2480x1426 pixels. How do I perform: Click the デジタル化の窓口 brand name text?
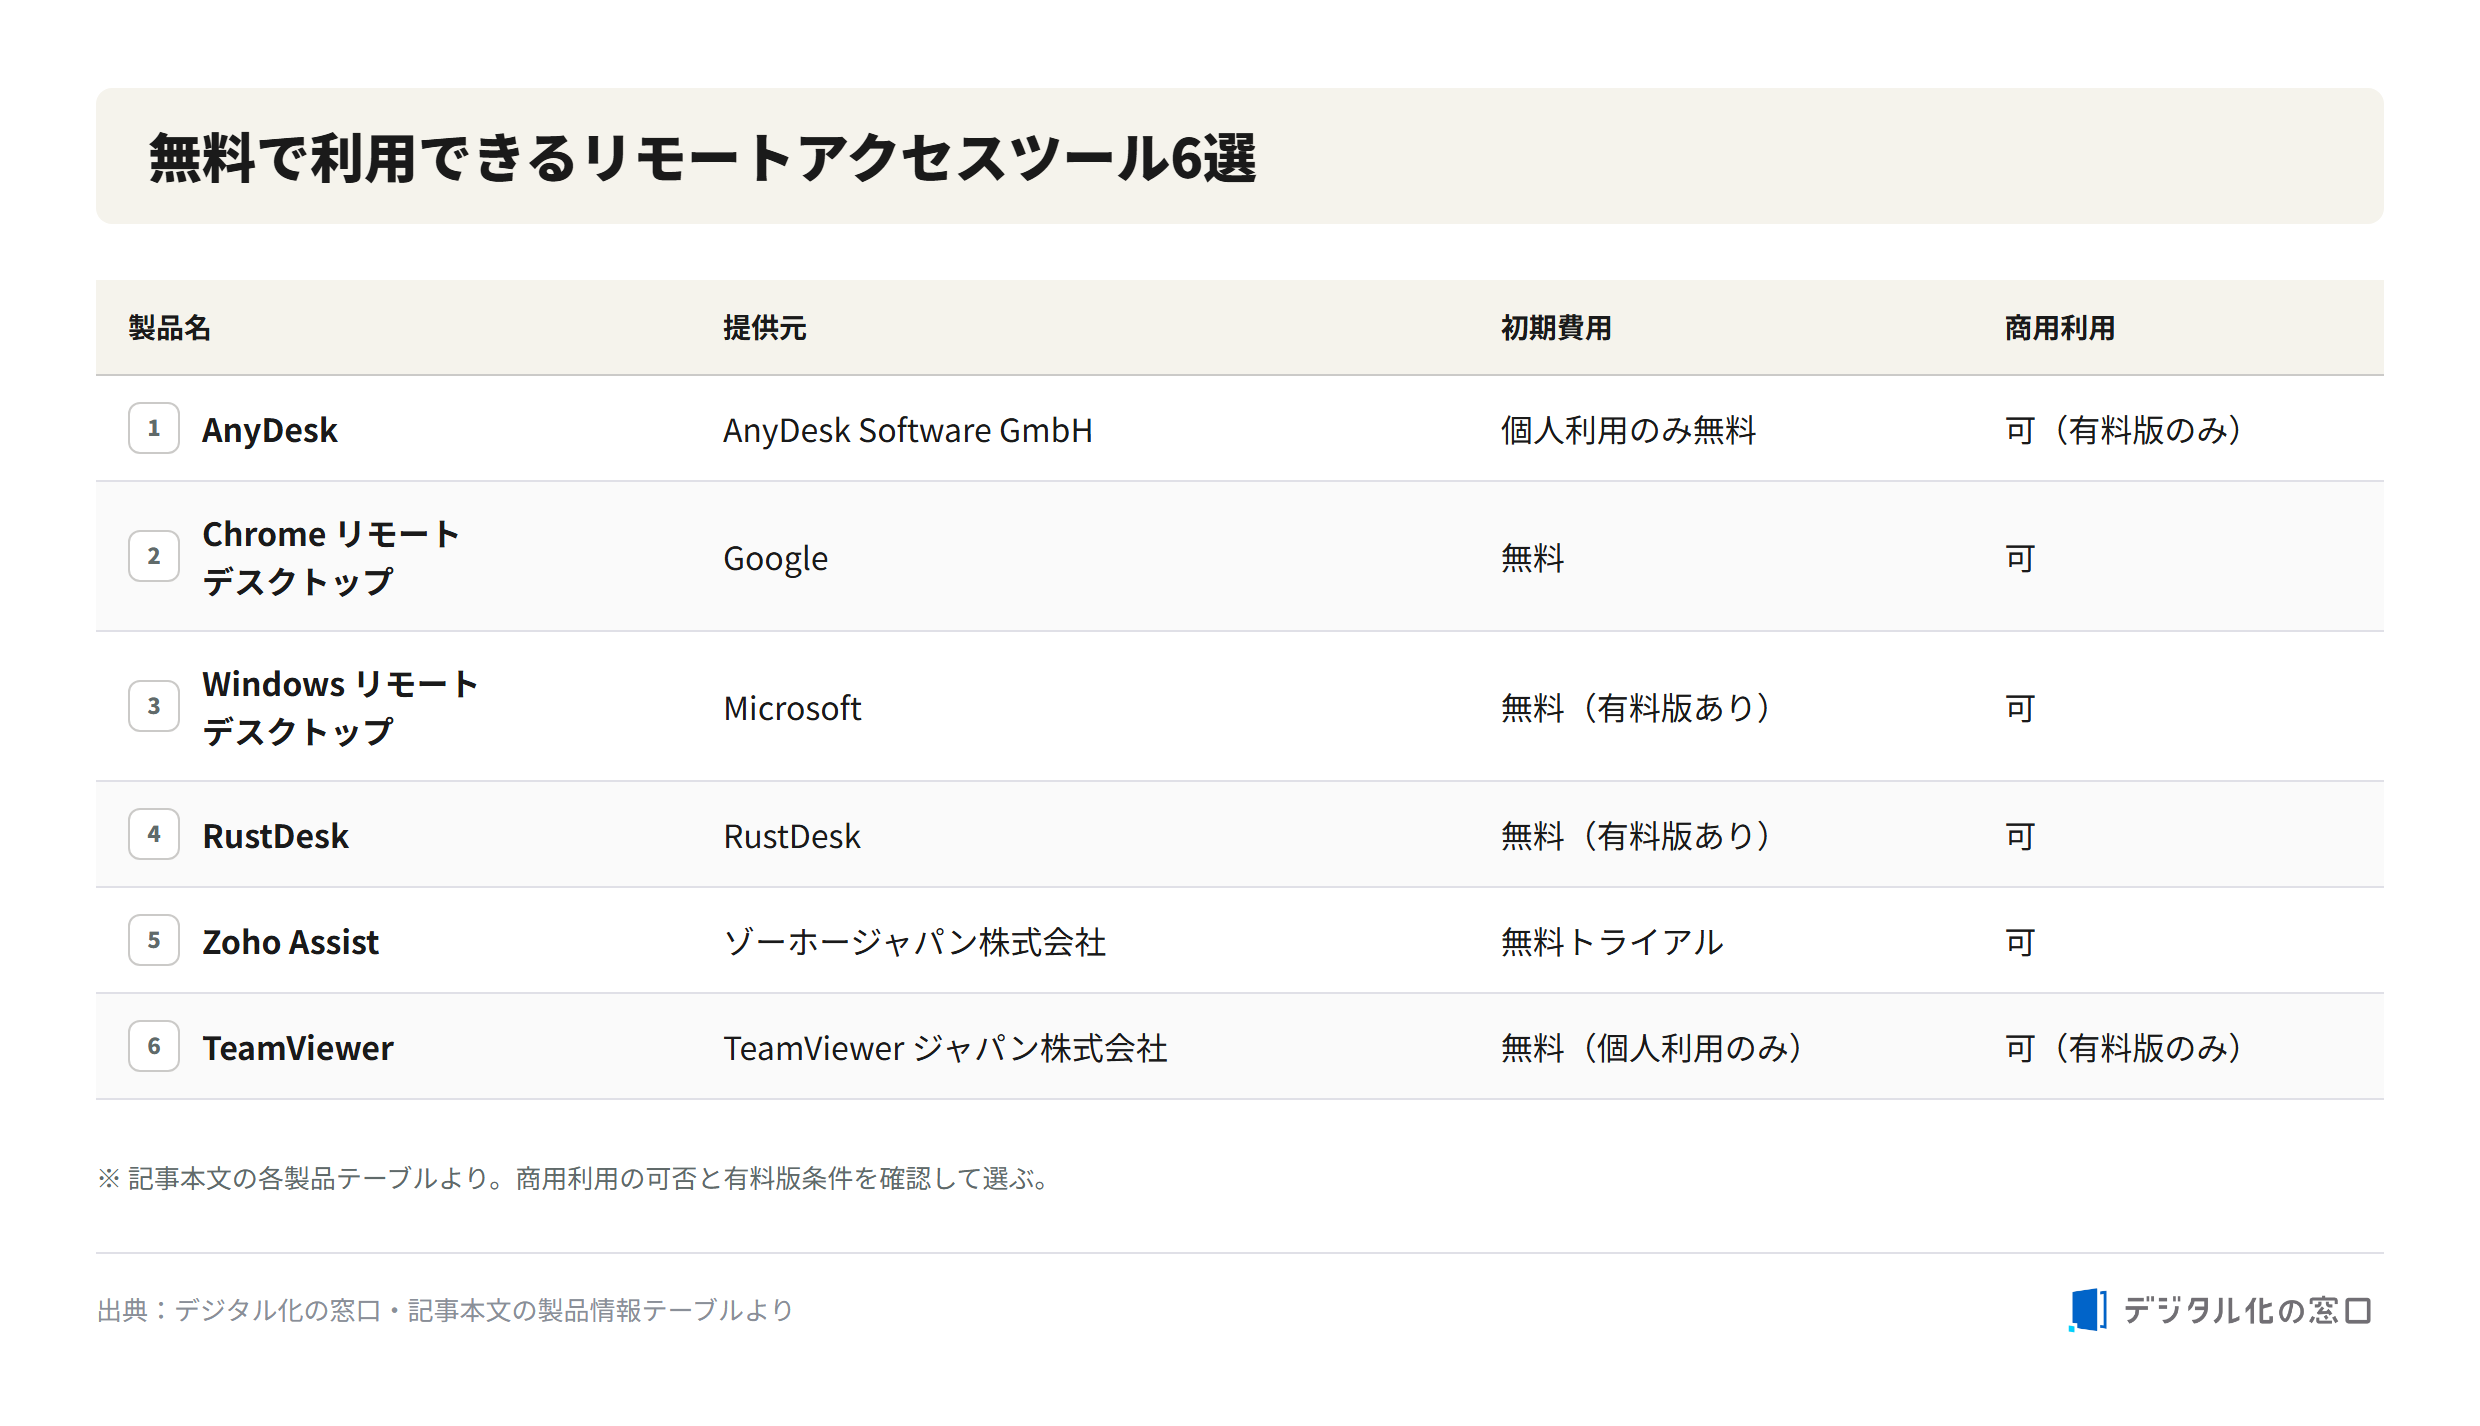coord(2248,1310)
